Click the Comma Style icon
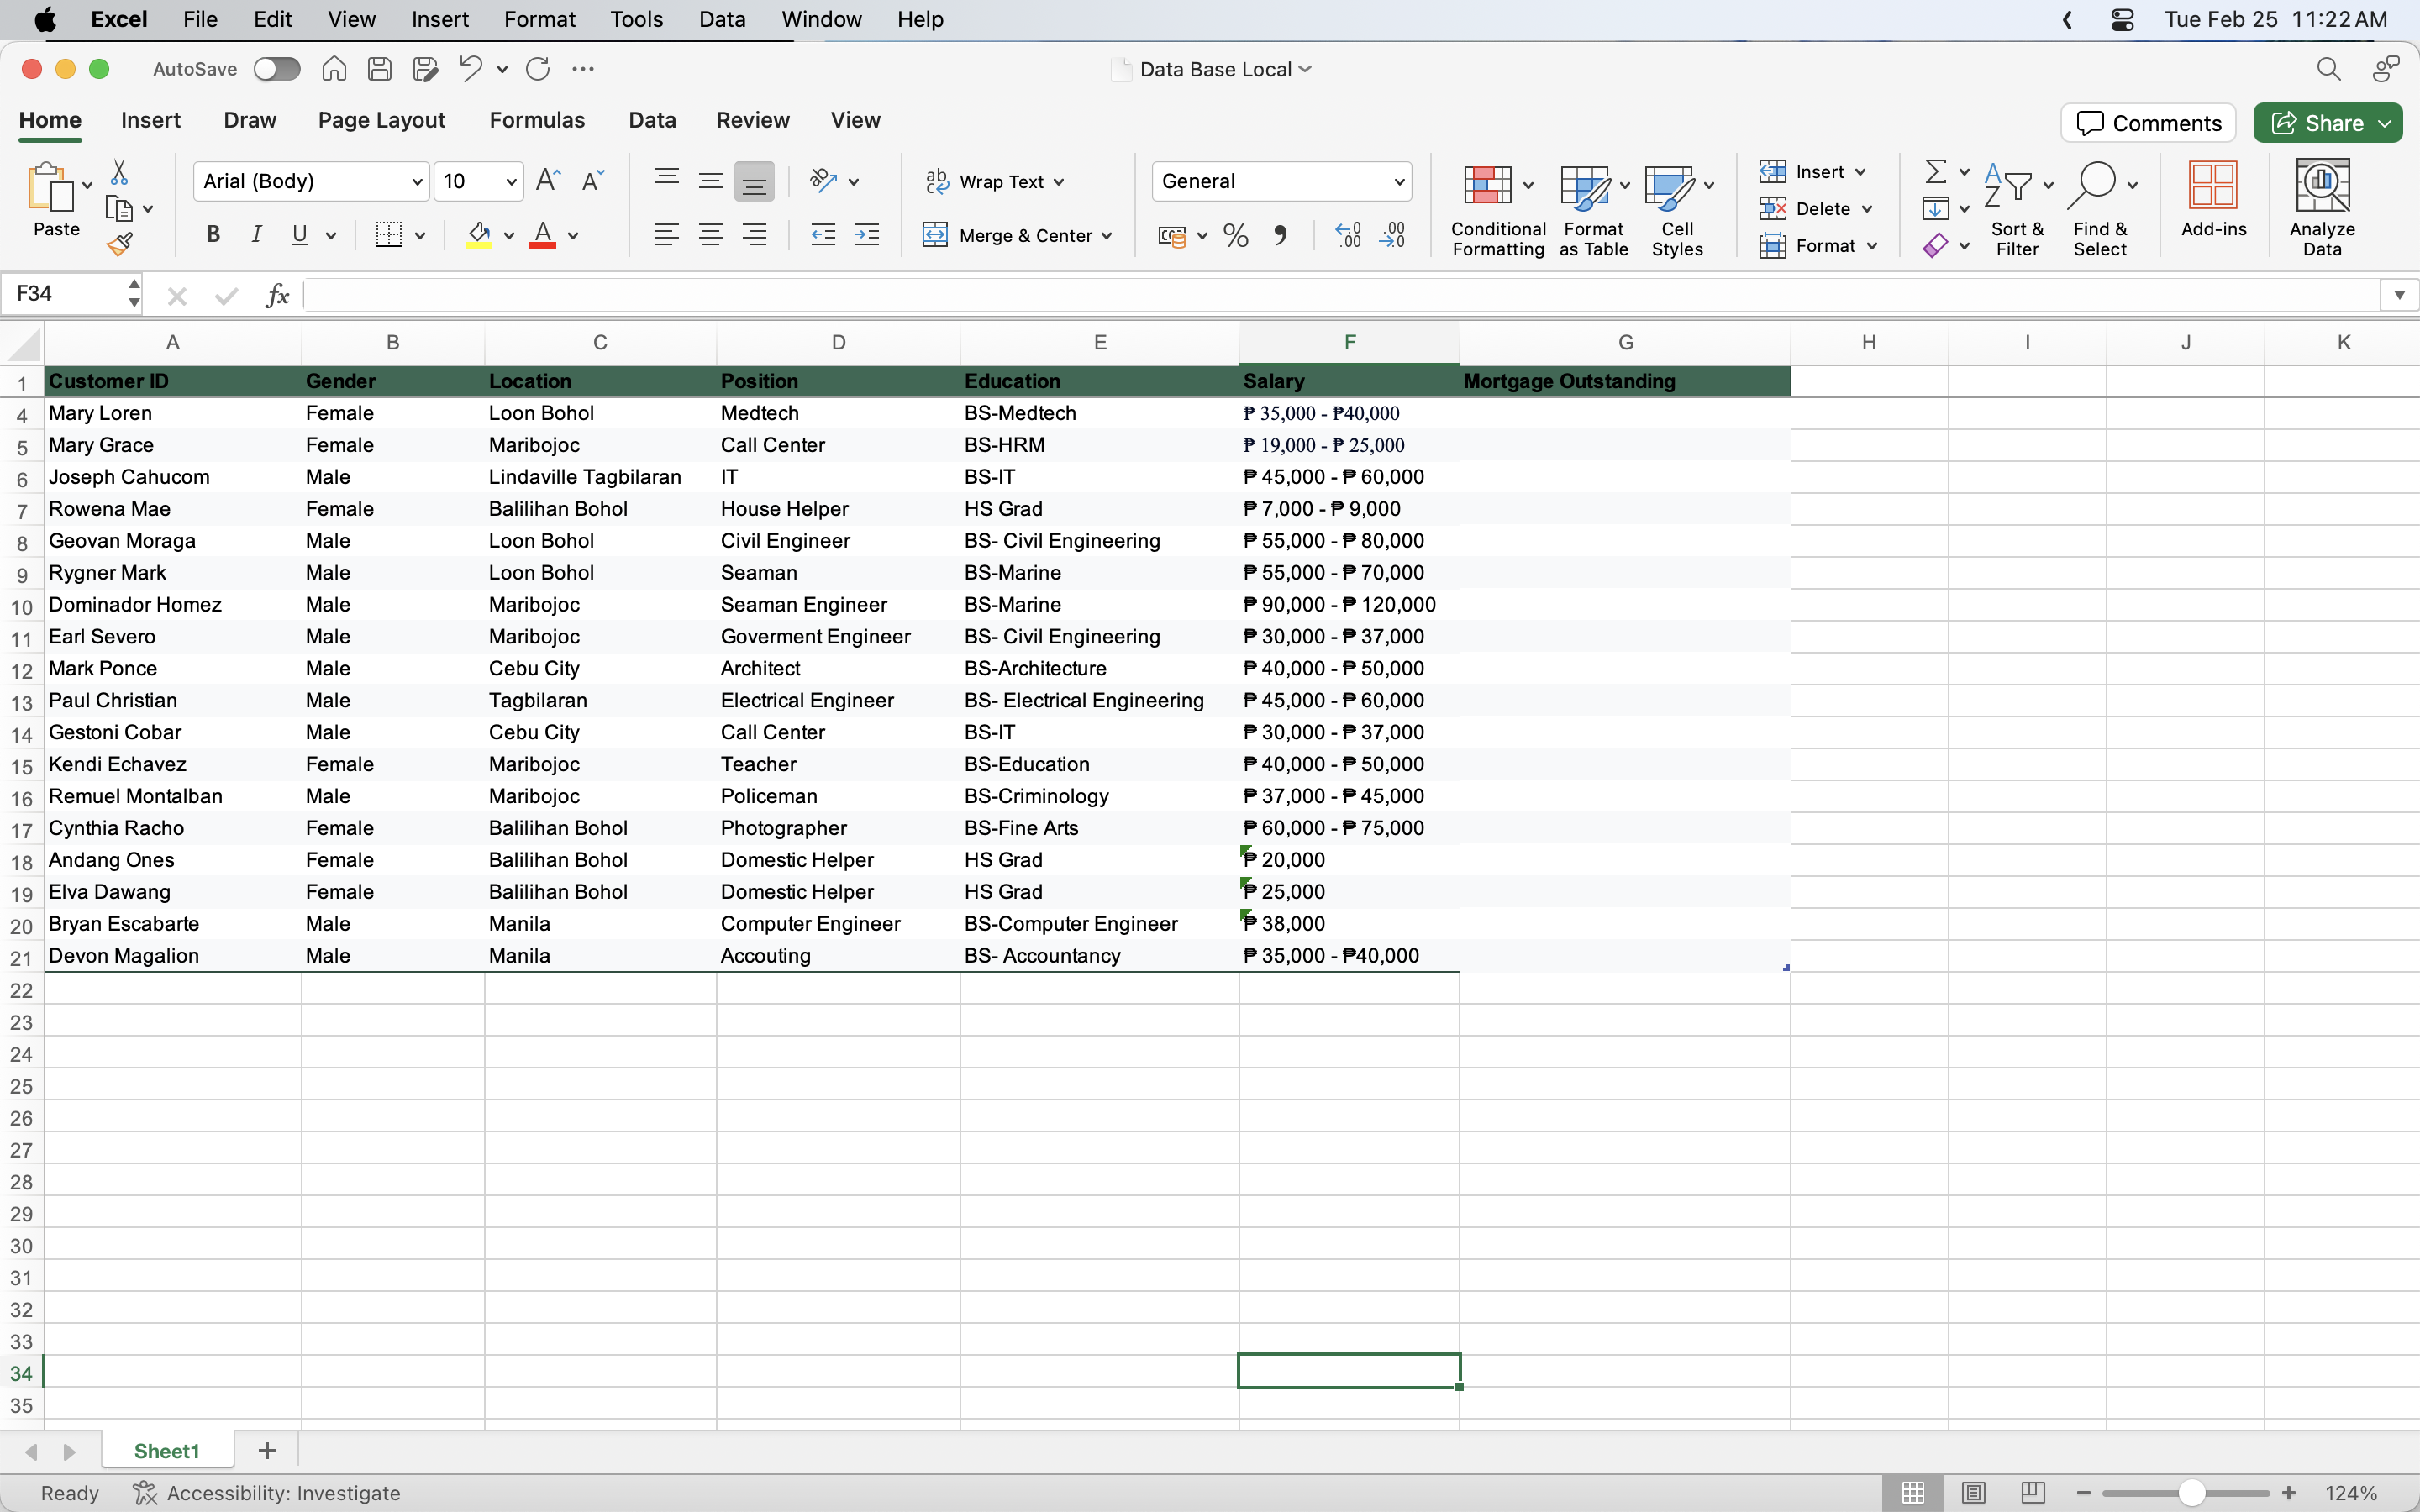Screen dimensions: 2420x1512 click(x=1281, y=235)
